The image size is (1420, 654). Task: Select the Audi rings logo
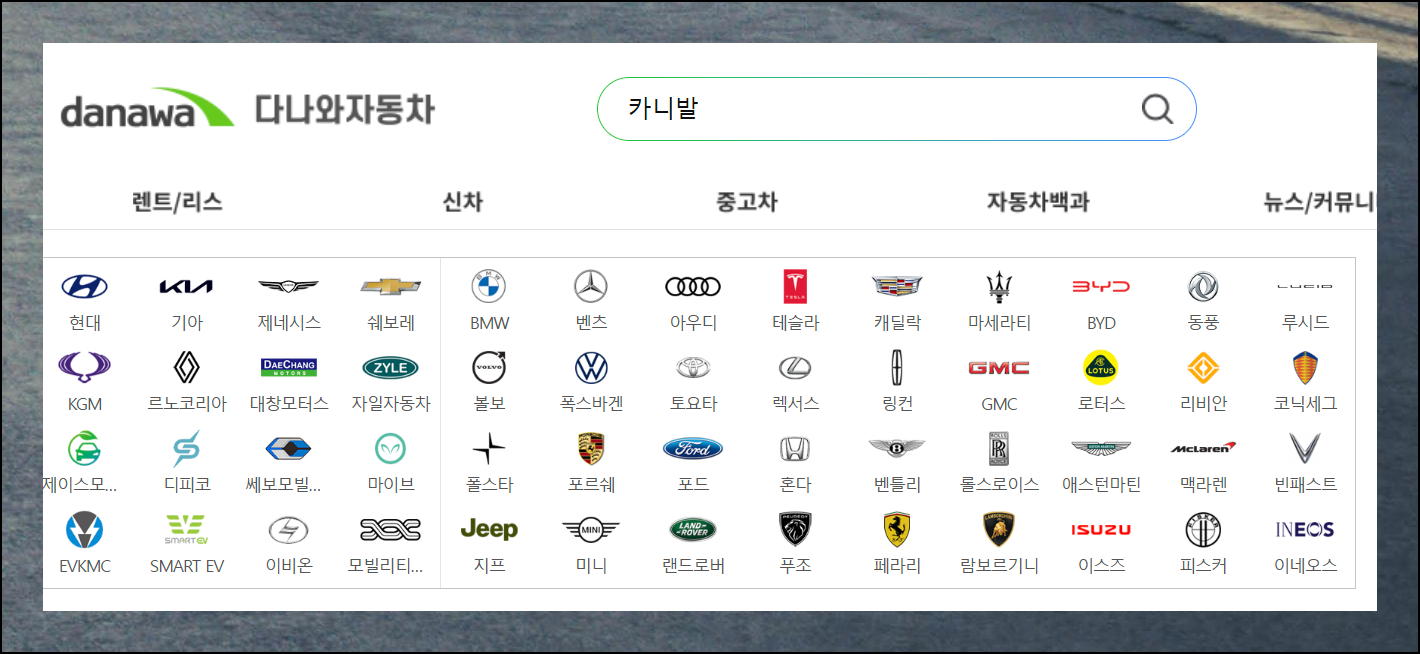693,287
